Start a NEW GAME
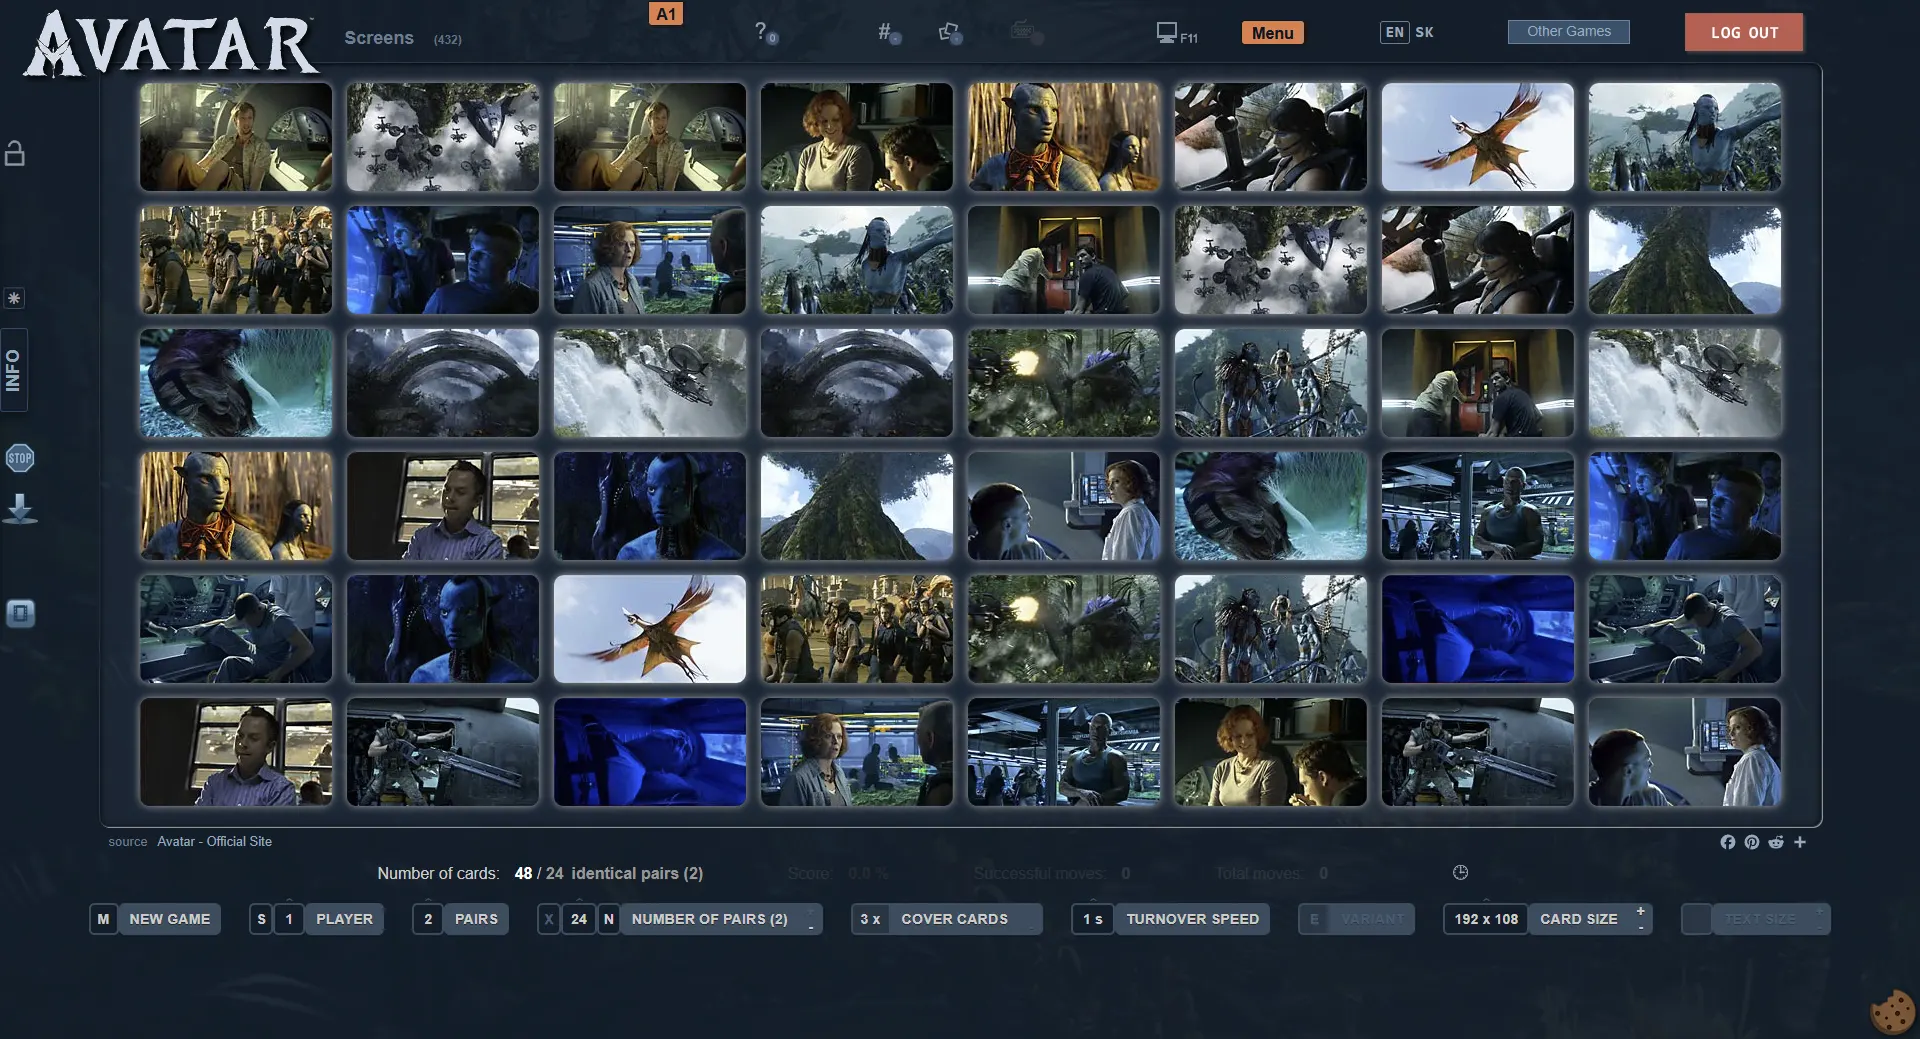 point(169,919)
